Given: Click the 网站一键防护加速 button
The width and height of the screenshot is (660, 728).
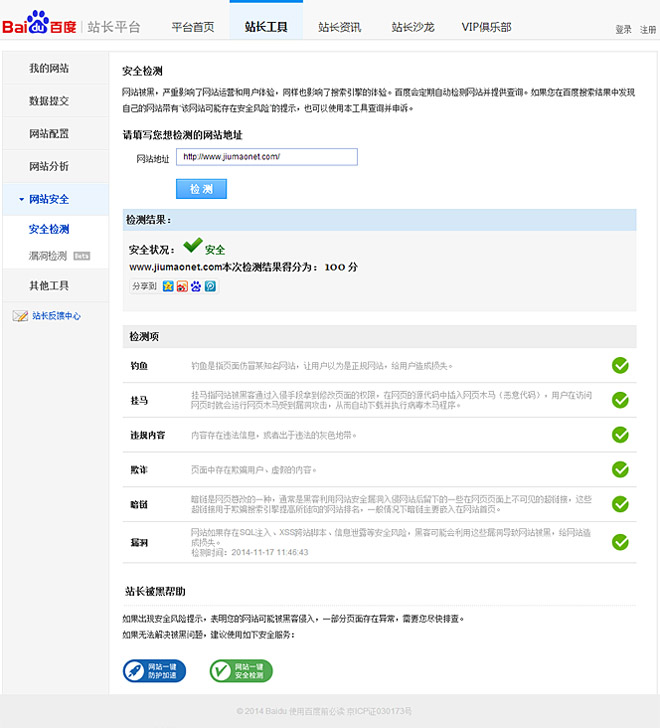Looking at the screenshot, I should pyautogui.click(x=153, y=671).
